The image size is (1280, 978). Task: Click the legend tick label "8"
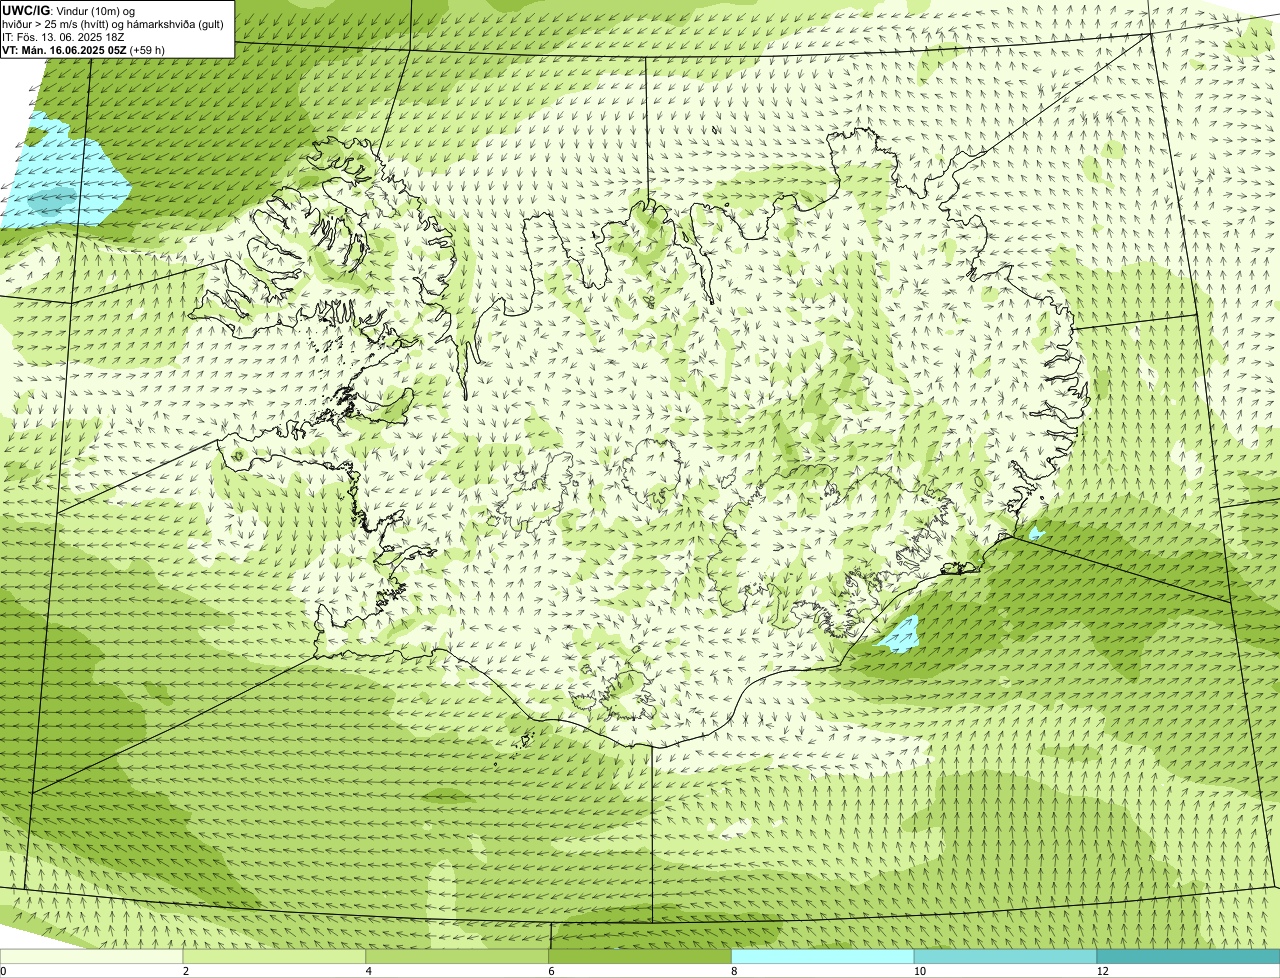(x=734, y=971)
